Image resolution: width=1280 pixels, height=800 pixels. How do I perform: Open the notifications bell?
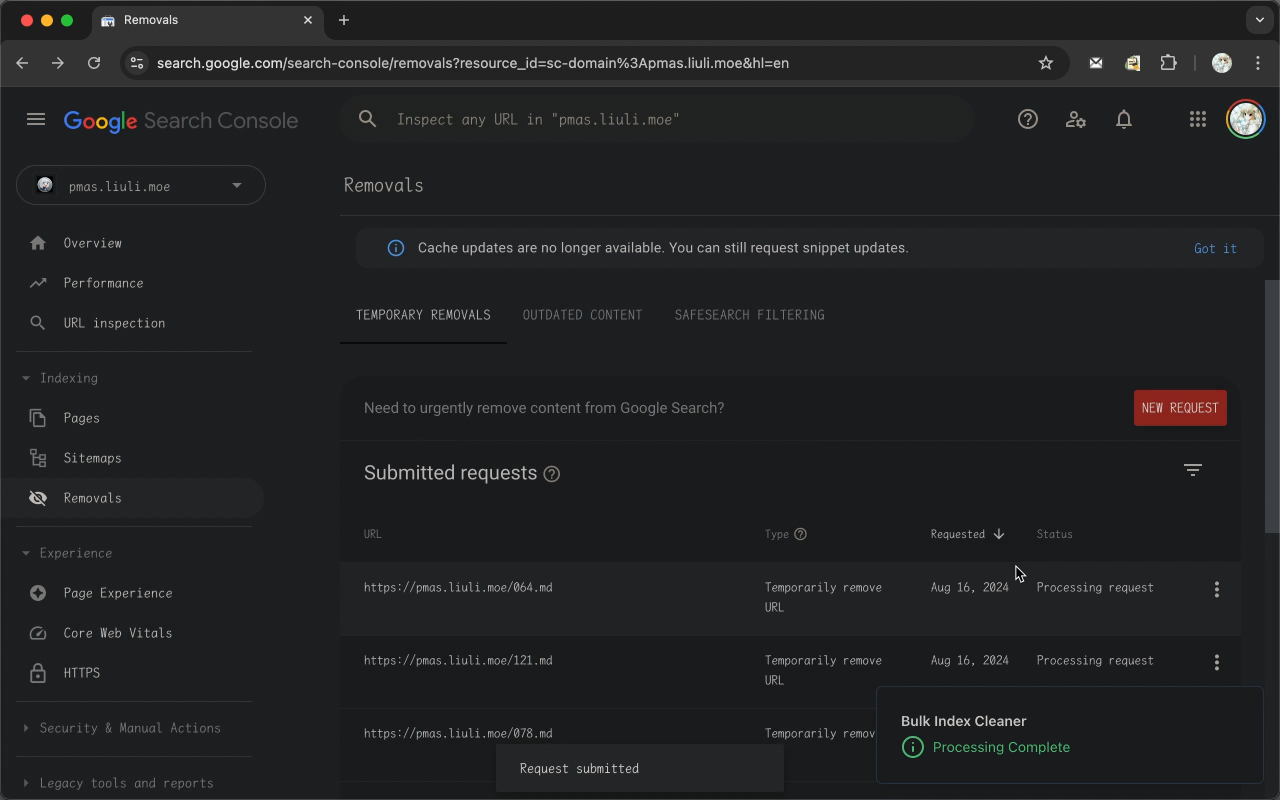tap(1124, 119)
